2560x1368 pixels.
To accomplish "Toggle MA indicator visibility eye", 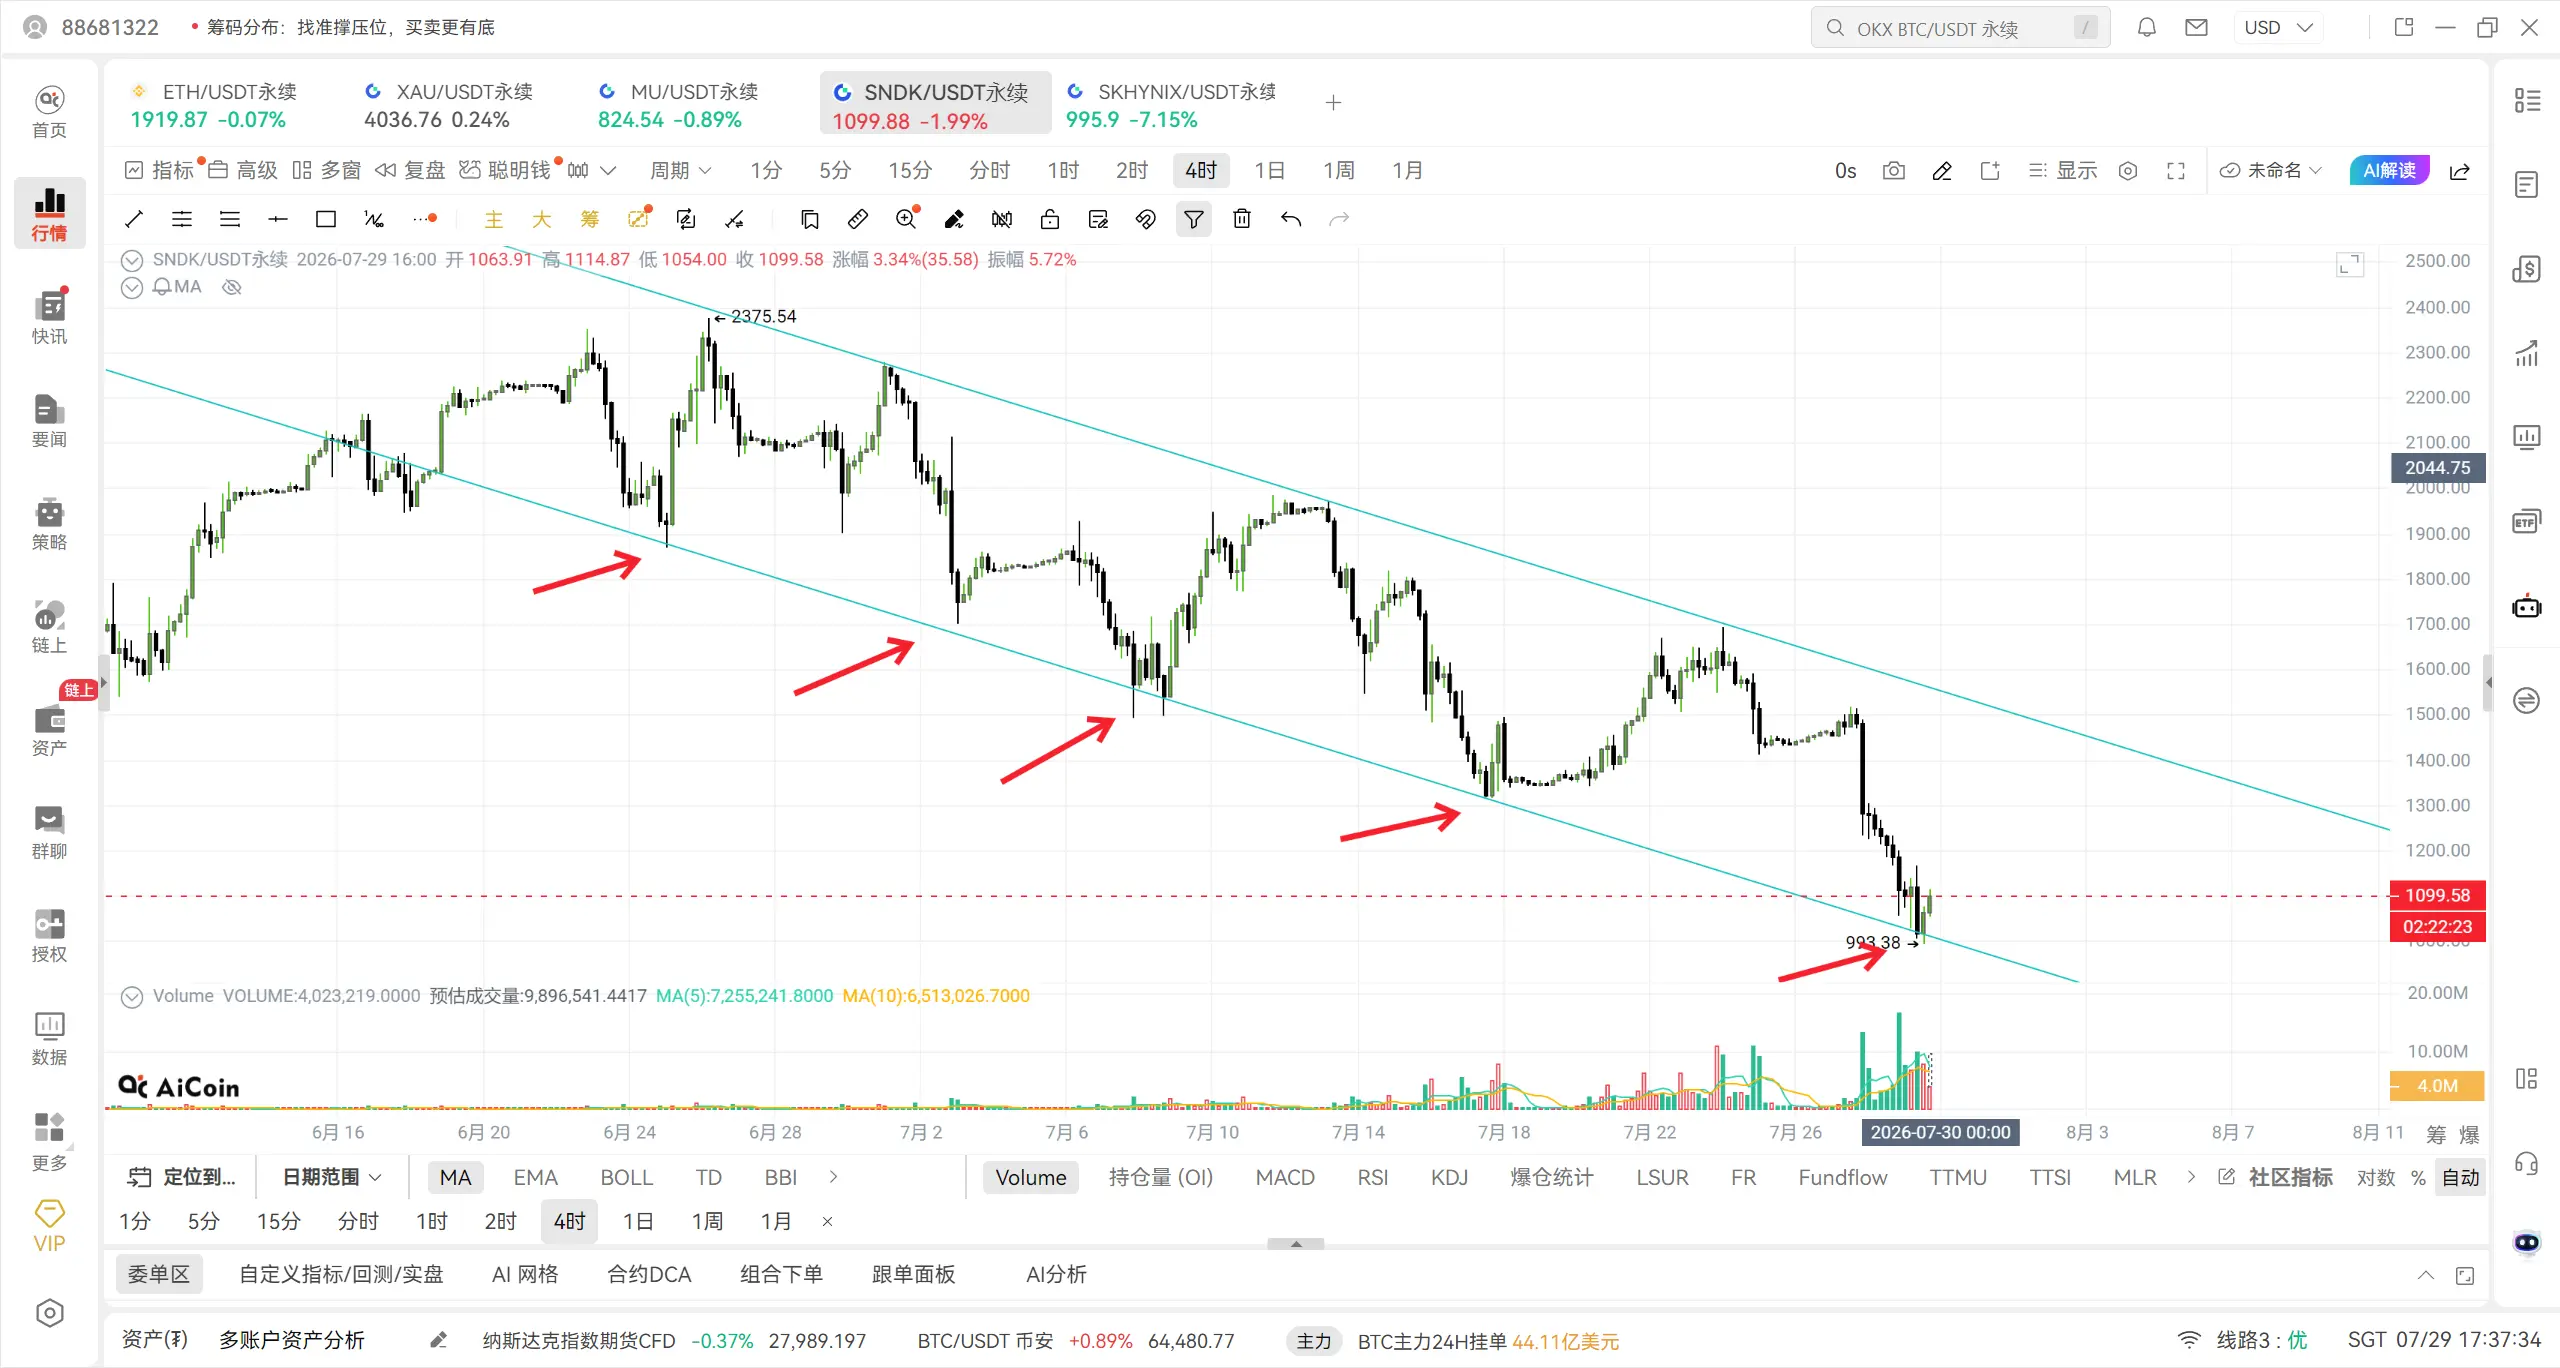I will [232, 287].
